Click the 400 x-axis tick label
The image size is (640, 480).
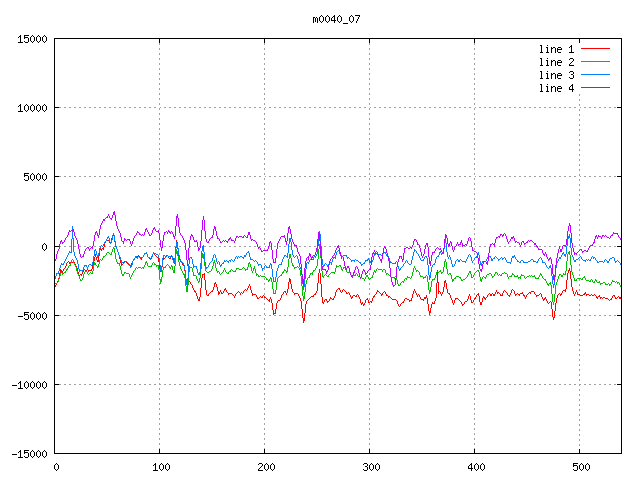(475, 467)
